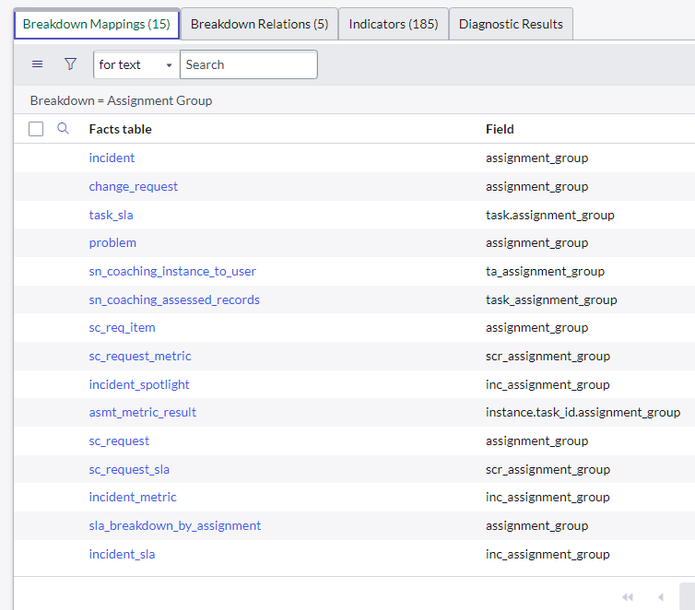Screen dimensions: 695x610
Task: Switch to Breakdown Relations tab
Action: click(259, 24)
